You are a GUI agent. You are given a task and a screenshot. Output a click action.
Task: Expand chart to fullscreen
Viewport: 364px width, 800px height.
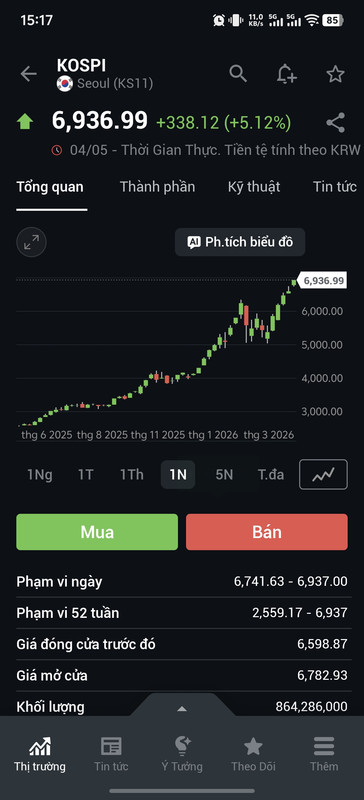click(x=32, y=242)
